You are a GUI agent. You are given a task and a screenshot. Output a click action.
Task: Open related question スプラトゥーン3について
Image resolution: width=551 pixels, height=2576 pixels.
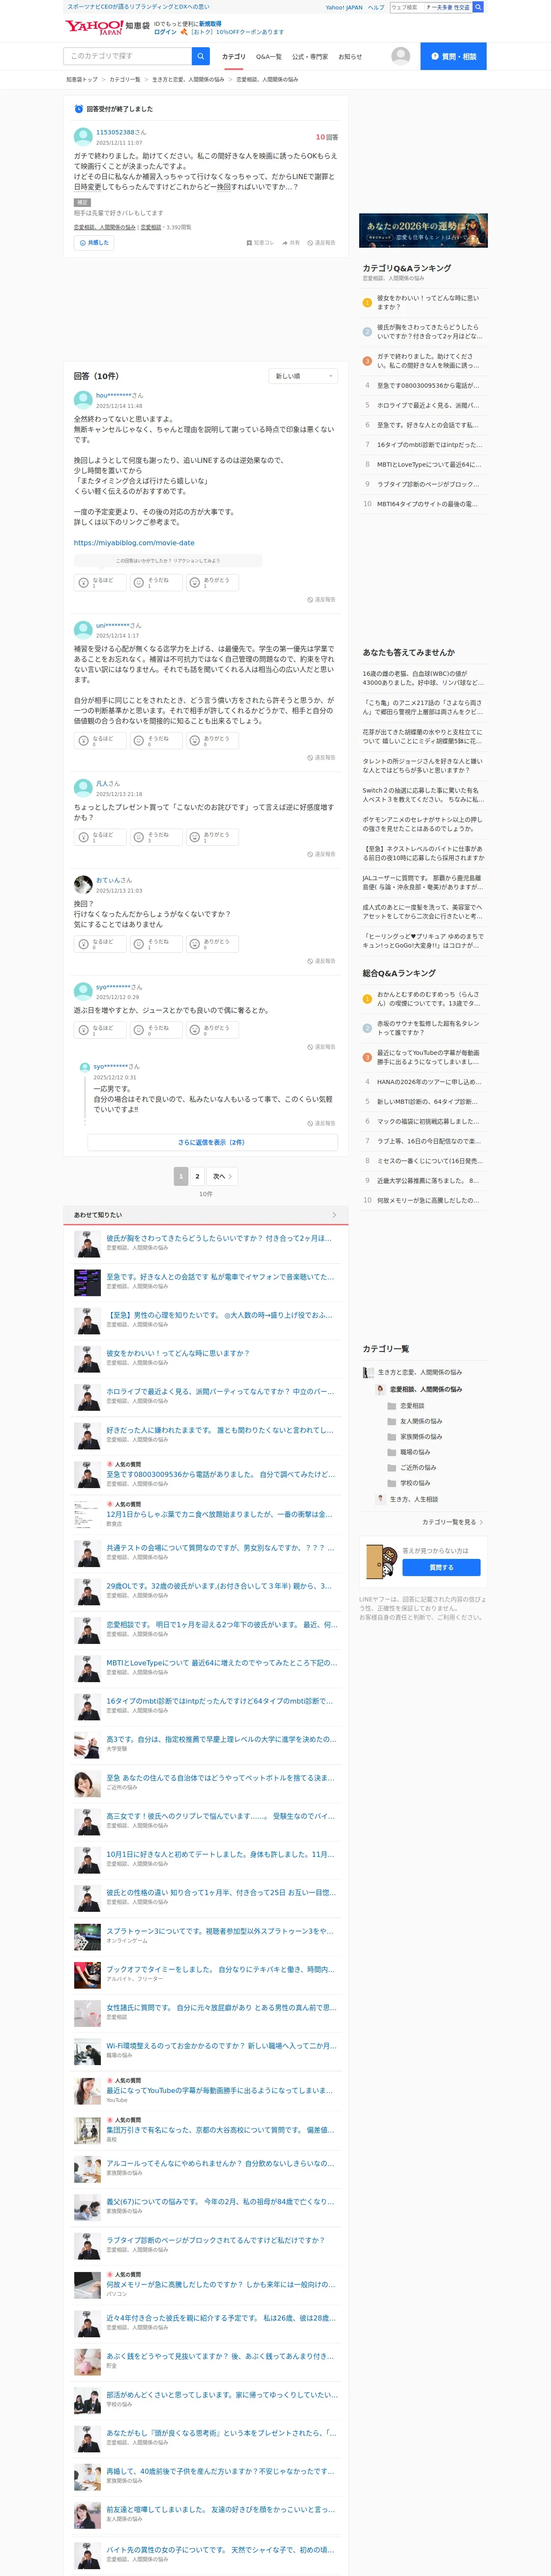pos(220,1931)
